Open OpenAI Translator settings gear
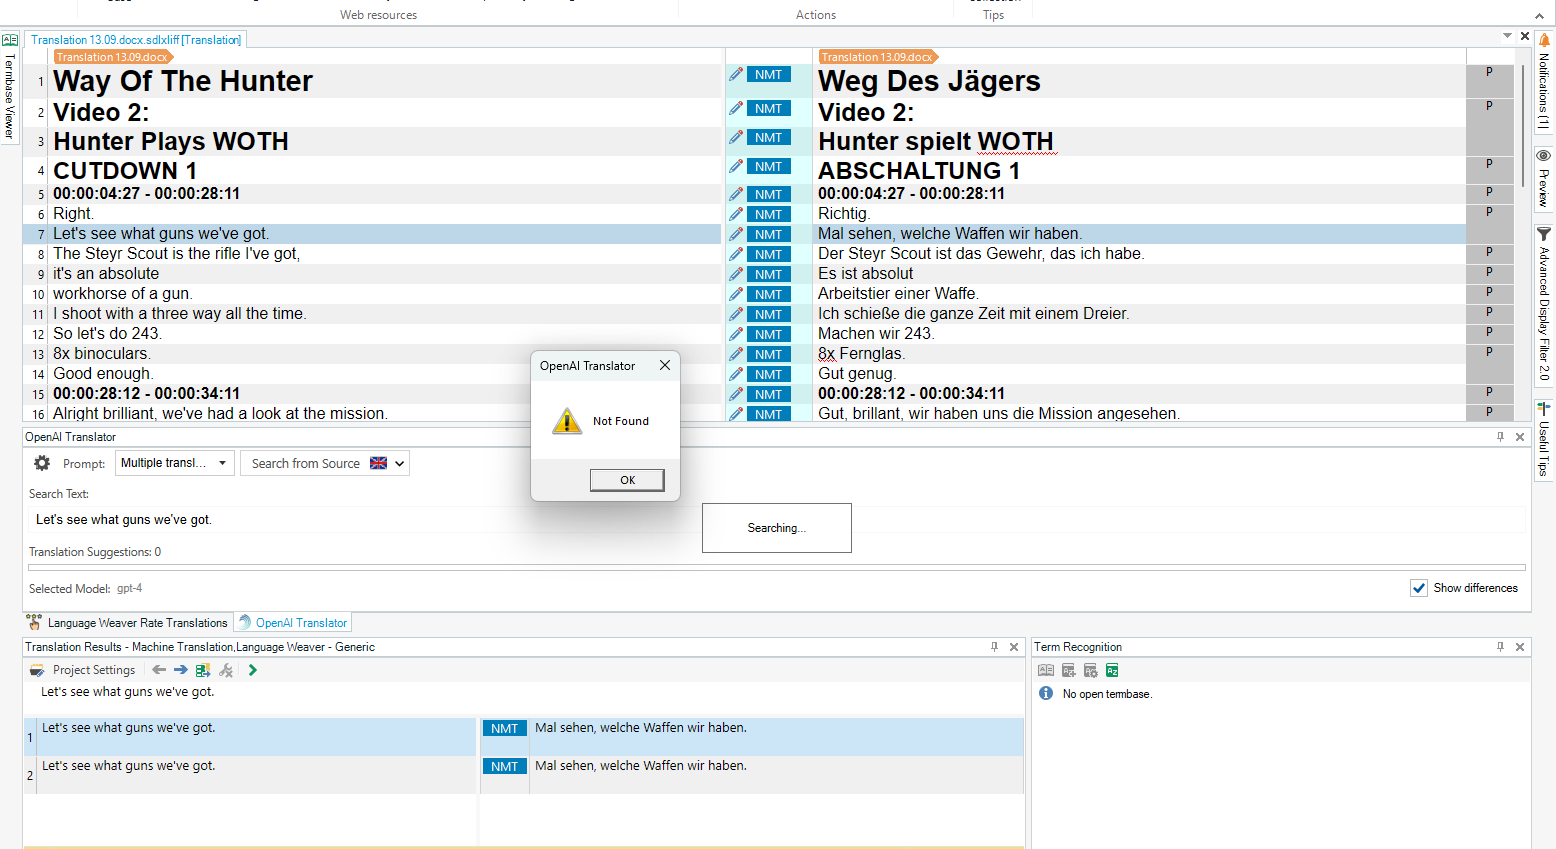This screenshot has width=1556, height=849. [42, 463]
